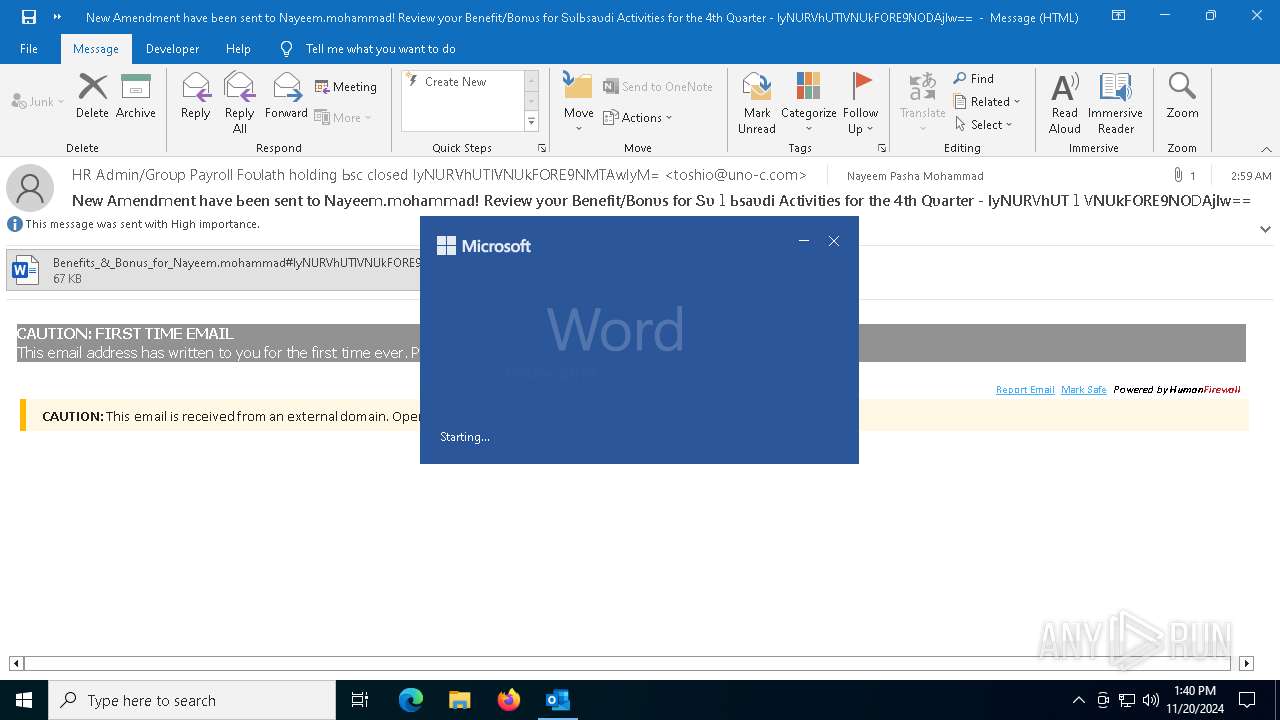Open the File tab

point(29,49)
